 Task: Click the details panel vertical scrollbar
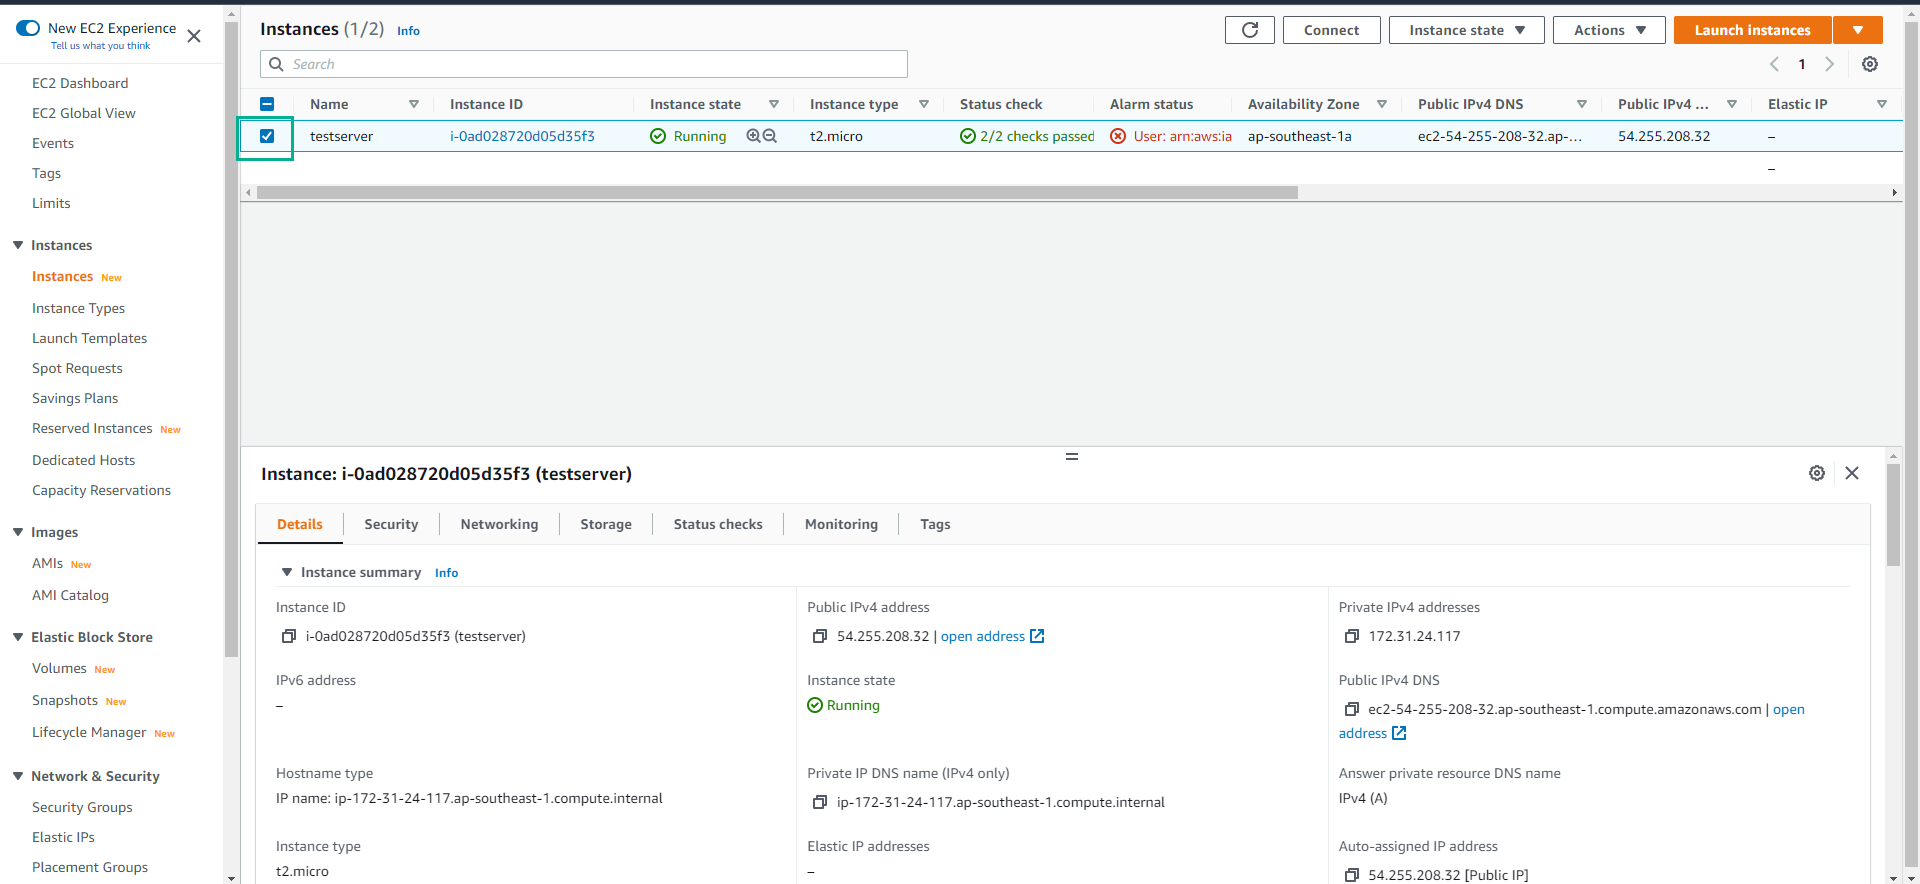pos(1893,515)
